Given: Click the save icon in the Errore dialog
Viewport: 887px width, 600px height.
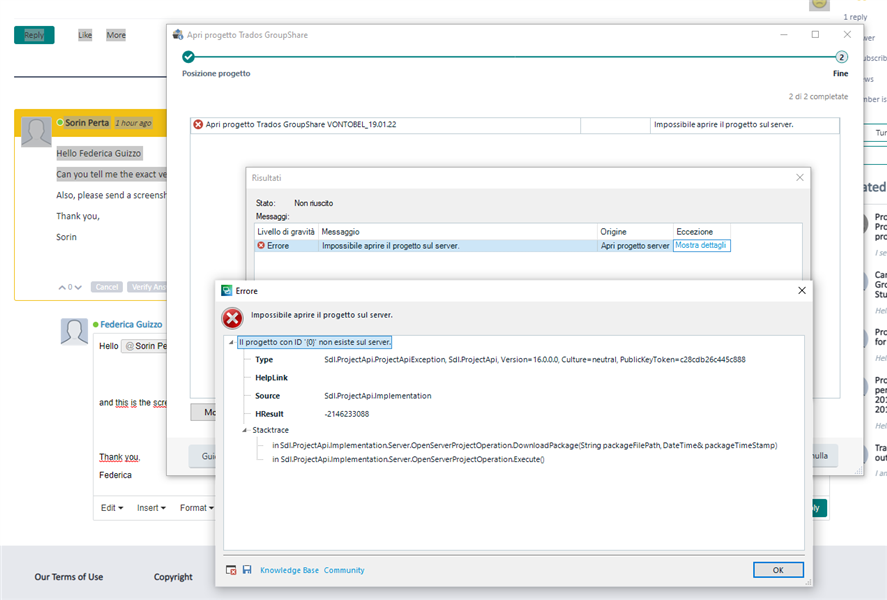Looking at the screenshot, I should (x=247, y=569).
